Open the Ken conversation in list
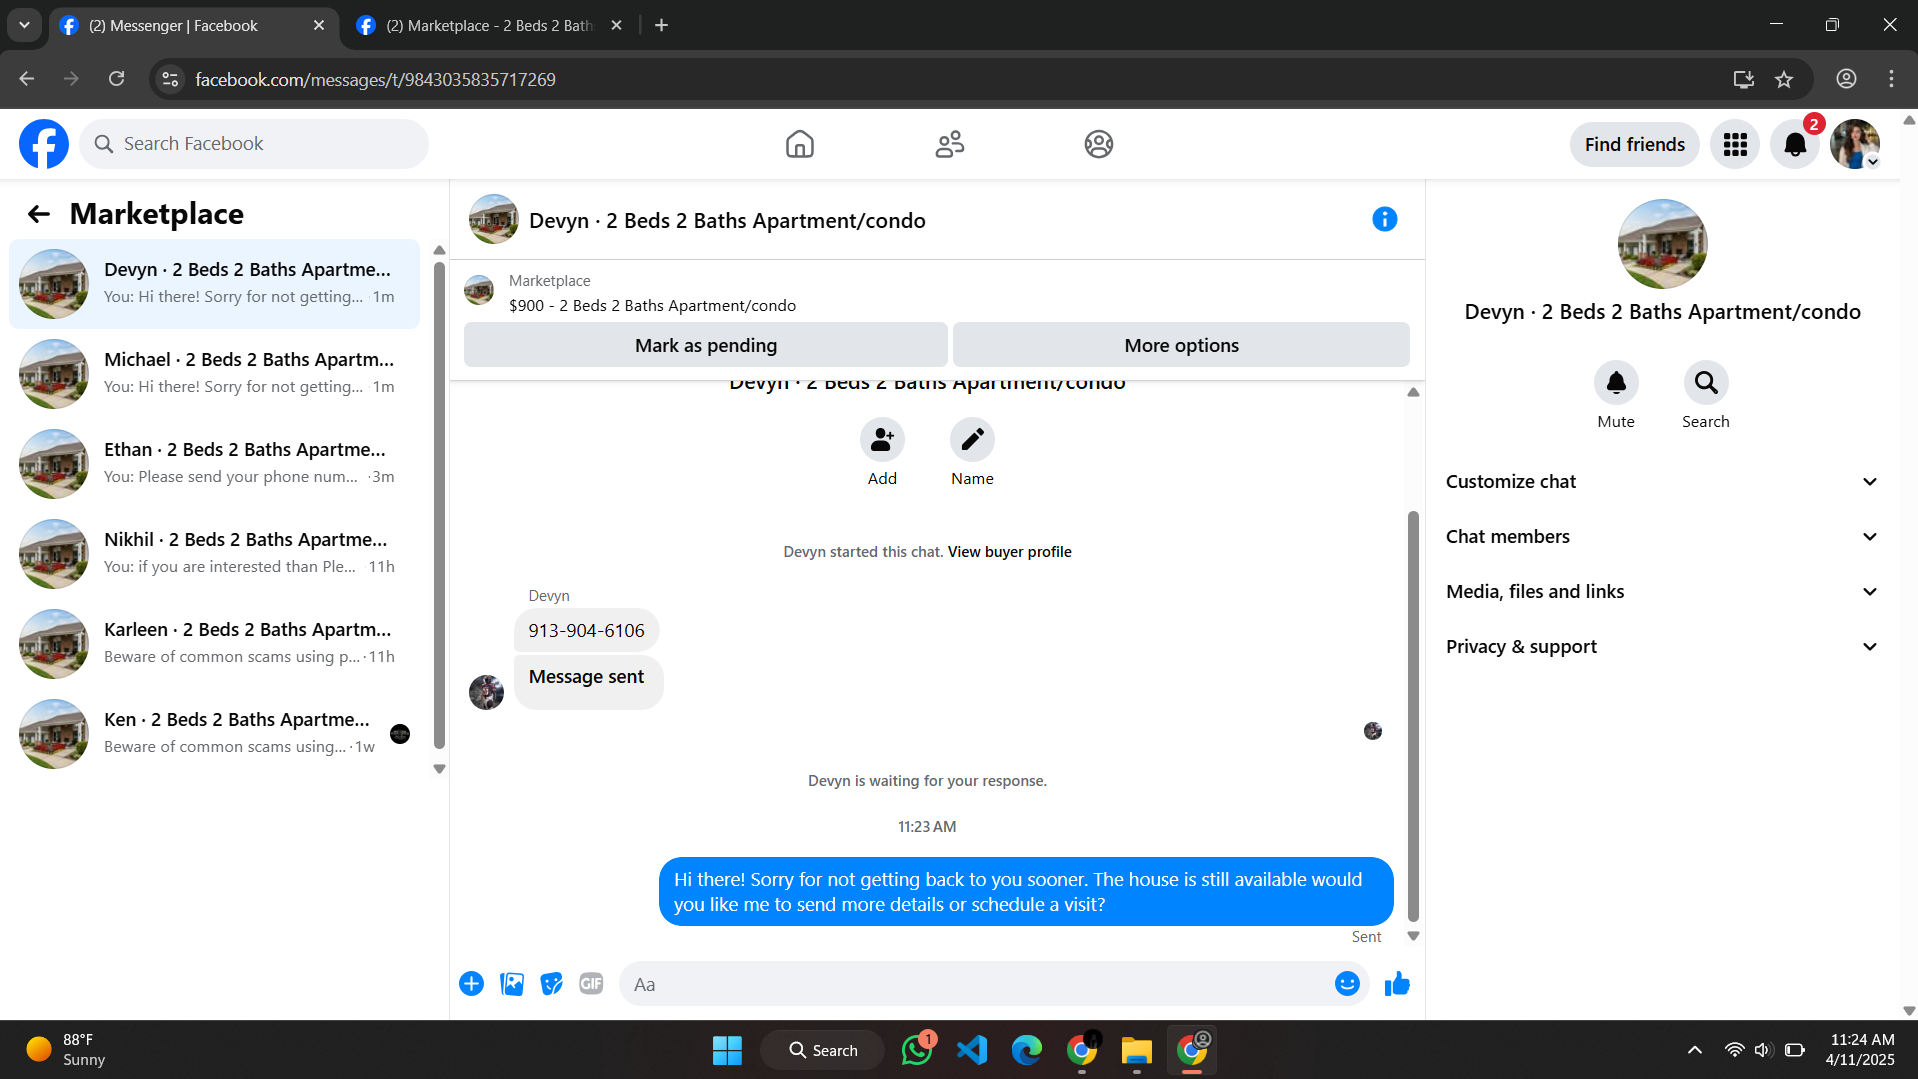1918x1079 pixels. (x=215, y=734)
